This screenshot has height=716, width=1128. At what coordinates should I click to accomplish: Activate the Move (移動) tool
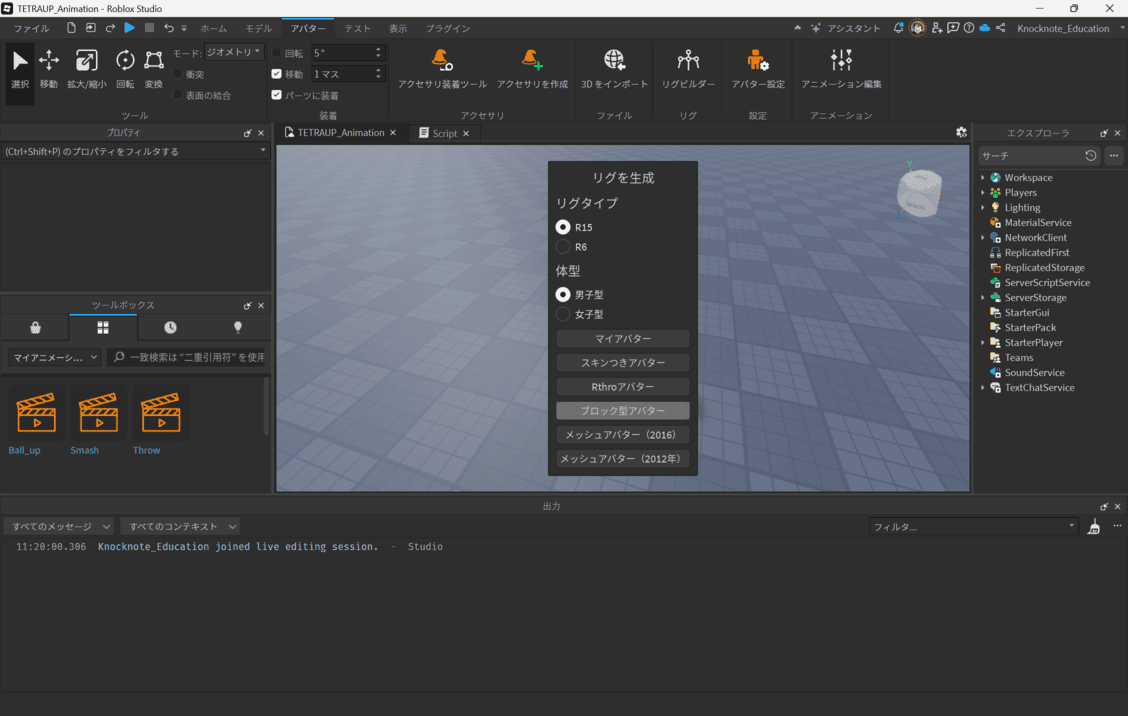49,69
